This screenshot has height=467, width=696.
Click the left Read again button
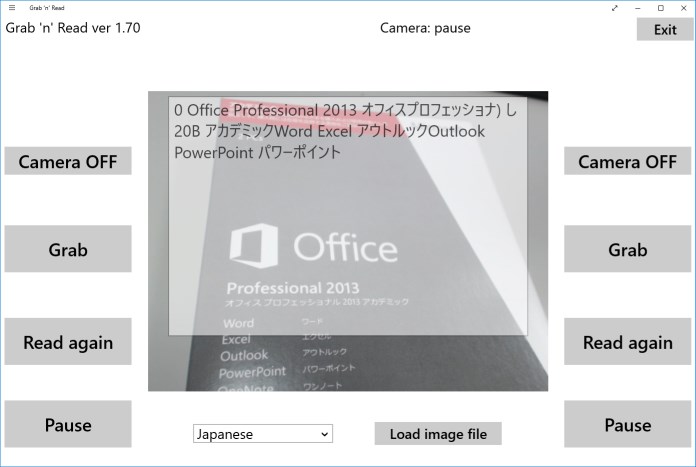(x=68, y=342)
